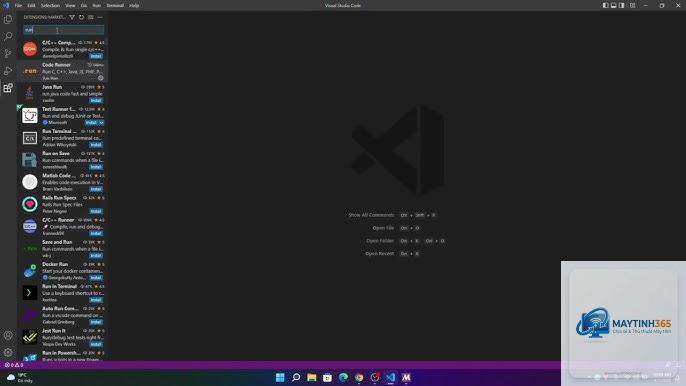This screenshot has height=386, width=686.
Task: Open Microsoft Edge from taskbar
Action: click(343, 377)
